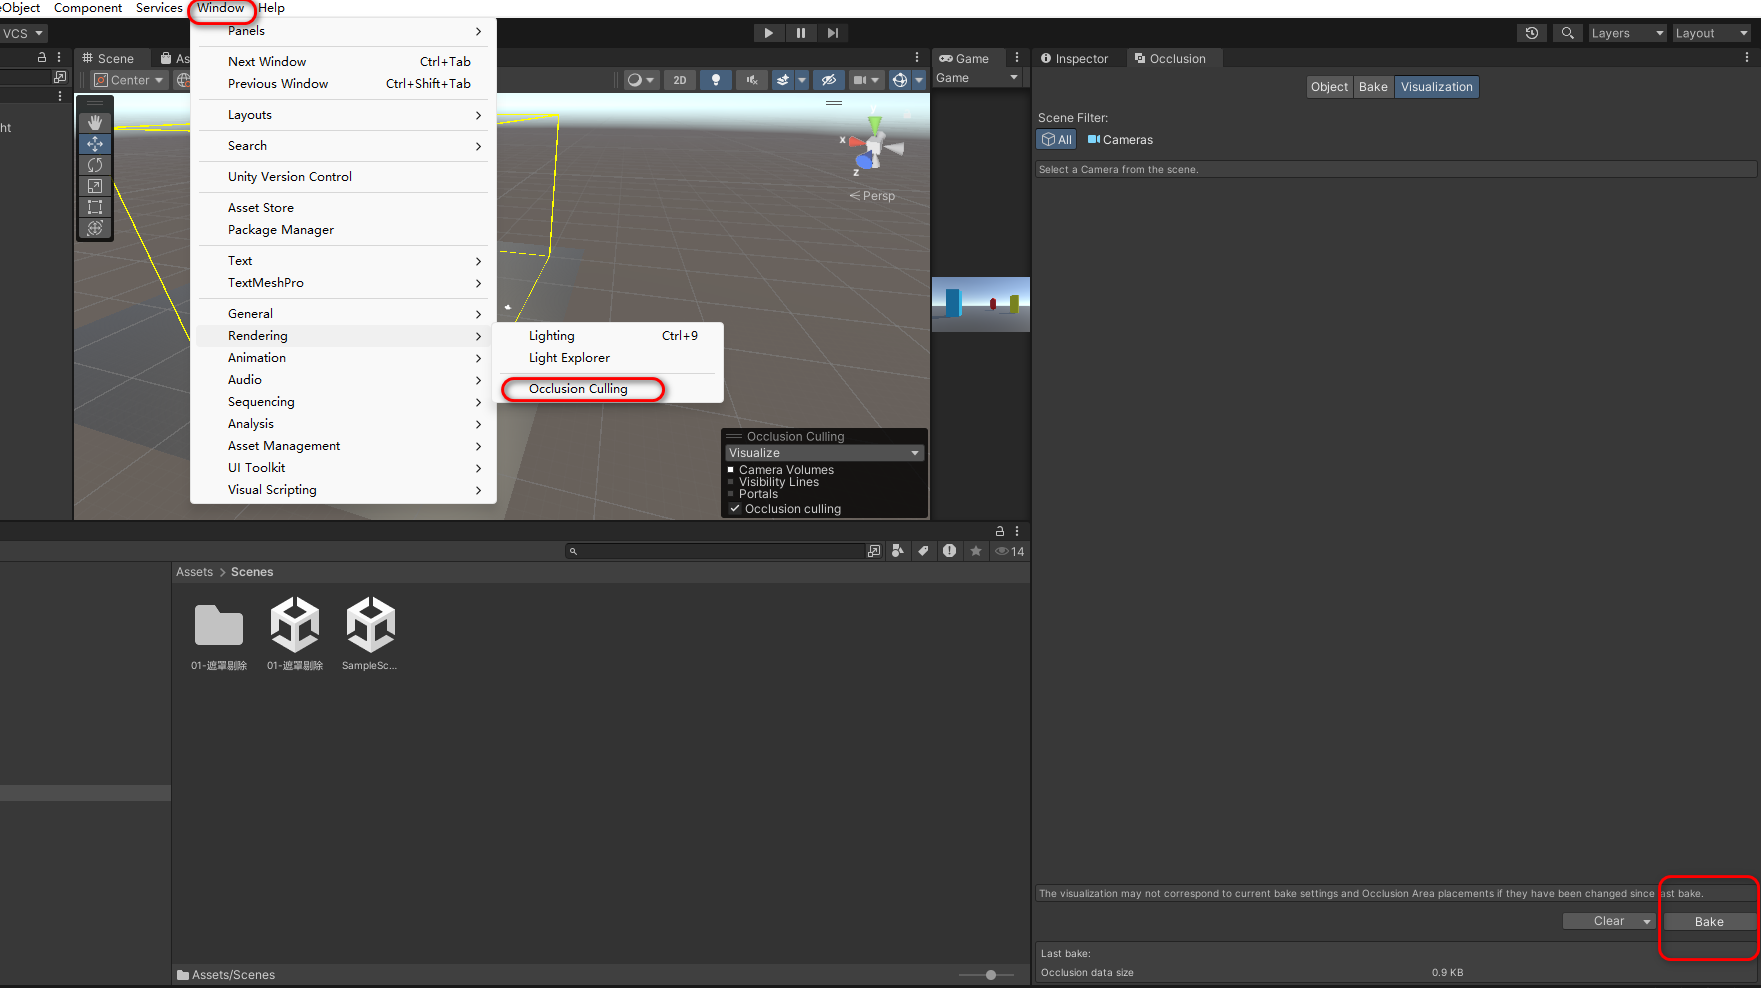Viewport: 1761px width, 988px height.
Task: Toggle Scene gizmos visibility icon
Action: 900,80
